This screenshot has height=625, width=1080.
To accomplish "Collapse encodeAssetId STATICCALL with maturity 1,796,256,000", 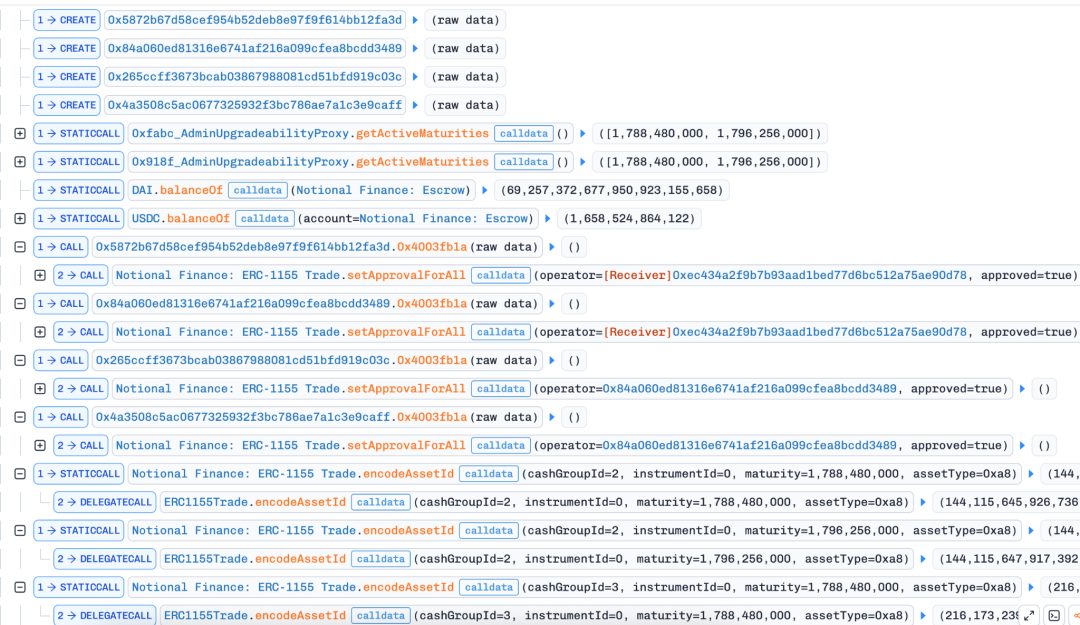I will click(x=20, y=531).
